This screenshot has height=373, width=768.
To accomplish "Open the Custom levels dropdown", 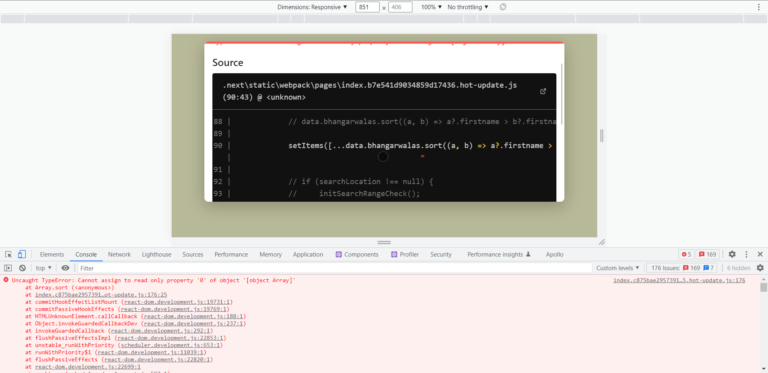I will point(618,268).
